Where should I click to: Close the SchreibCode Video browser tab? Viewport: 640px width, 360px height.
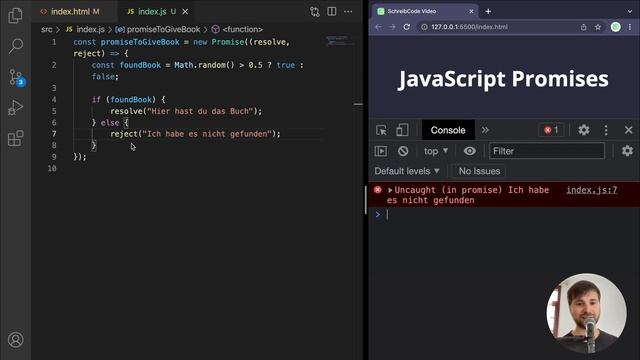471,11
